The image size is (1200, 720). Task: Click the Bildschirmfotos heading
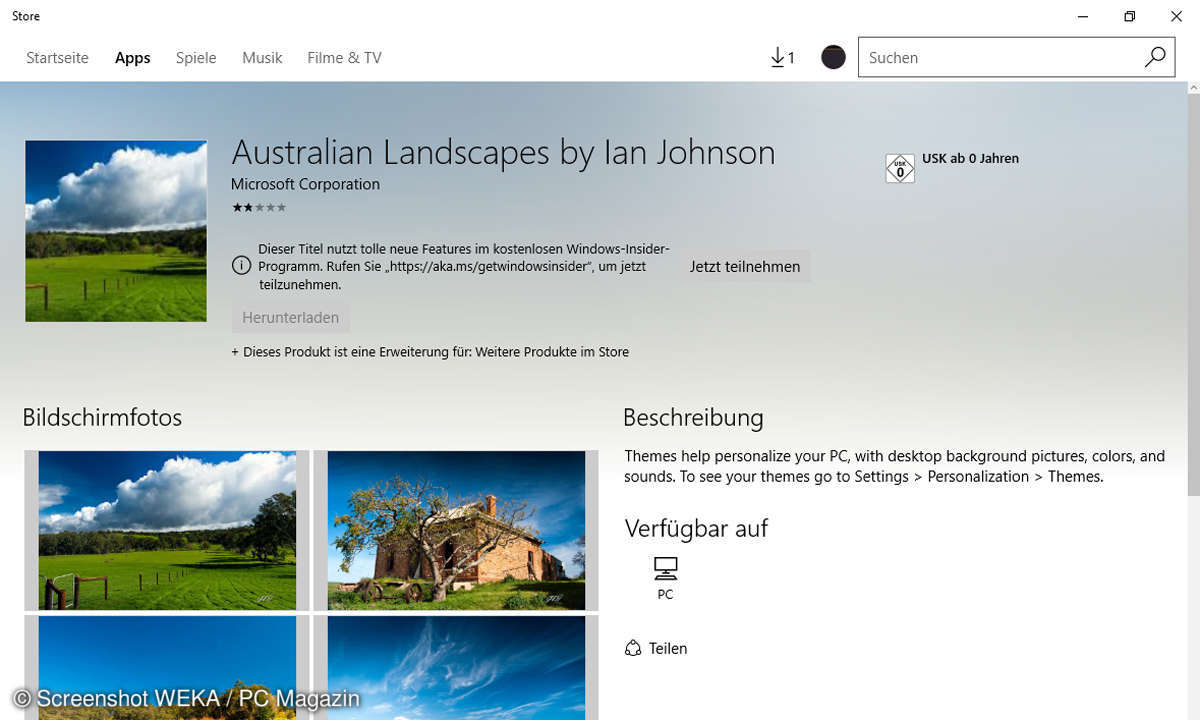pos(102,417)
